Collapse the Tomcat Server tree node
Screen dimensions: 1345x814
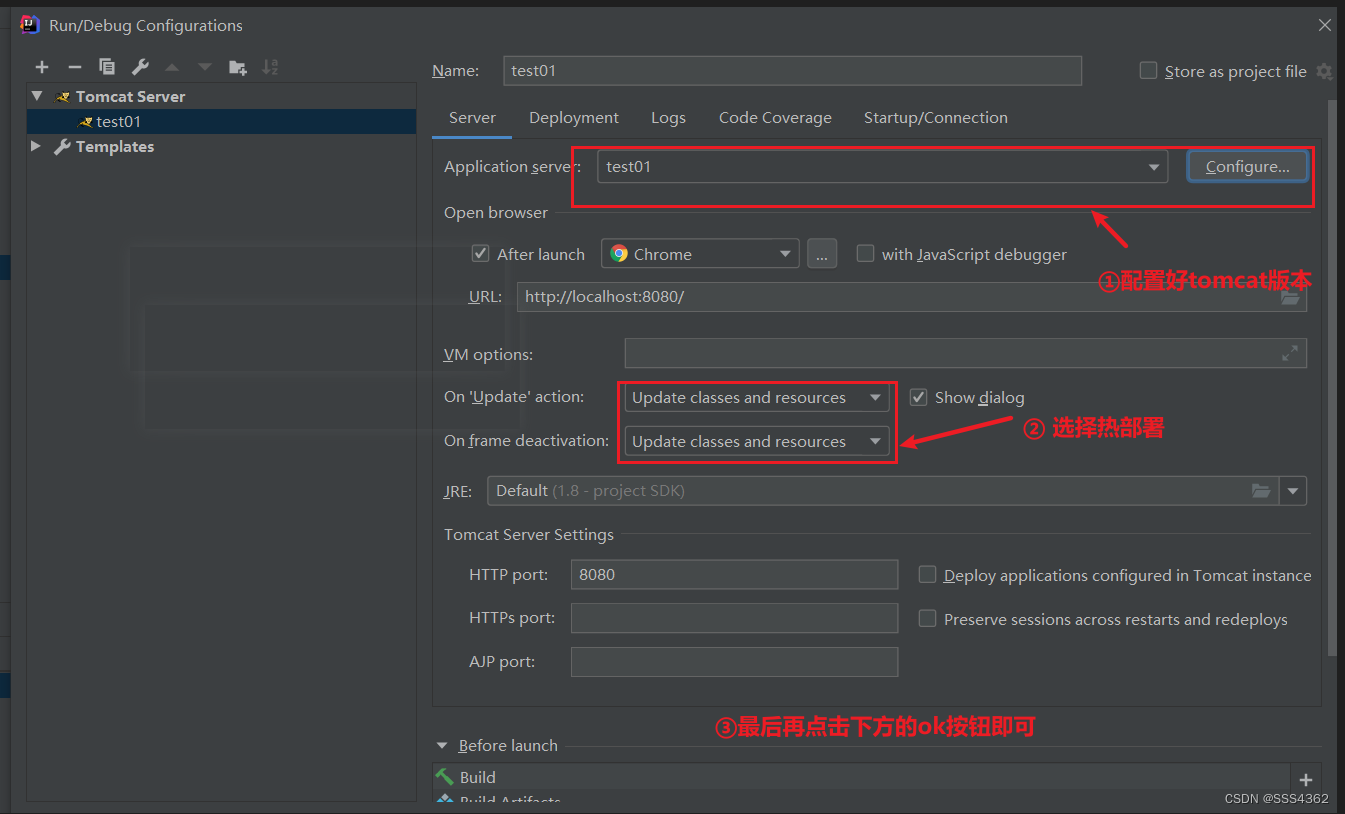point(38,97)
